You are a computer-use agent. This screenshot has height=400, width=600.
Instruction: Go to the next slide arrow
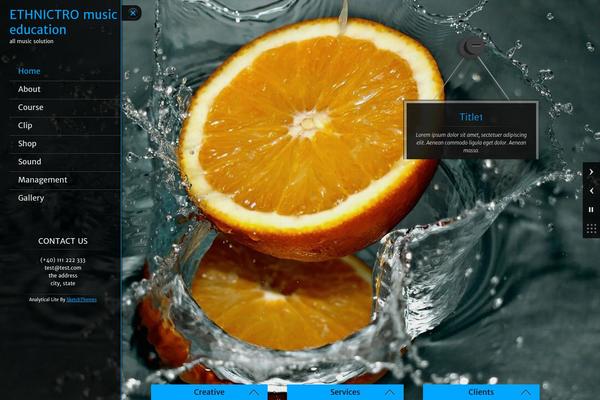click(x=591, y=172)
